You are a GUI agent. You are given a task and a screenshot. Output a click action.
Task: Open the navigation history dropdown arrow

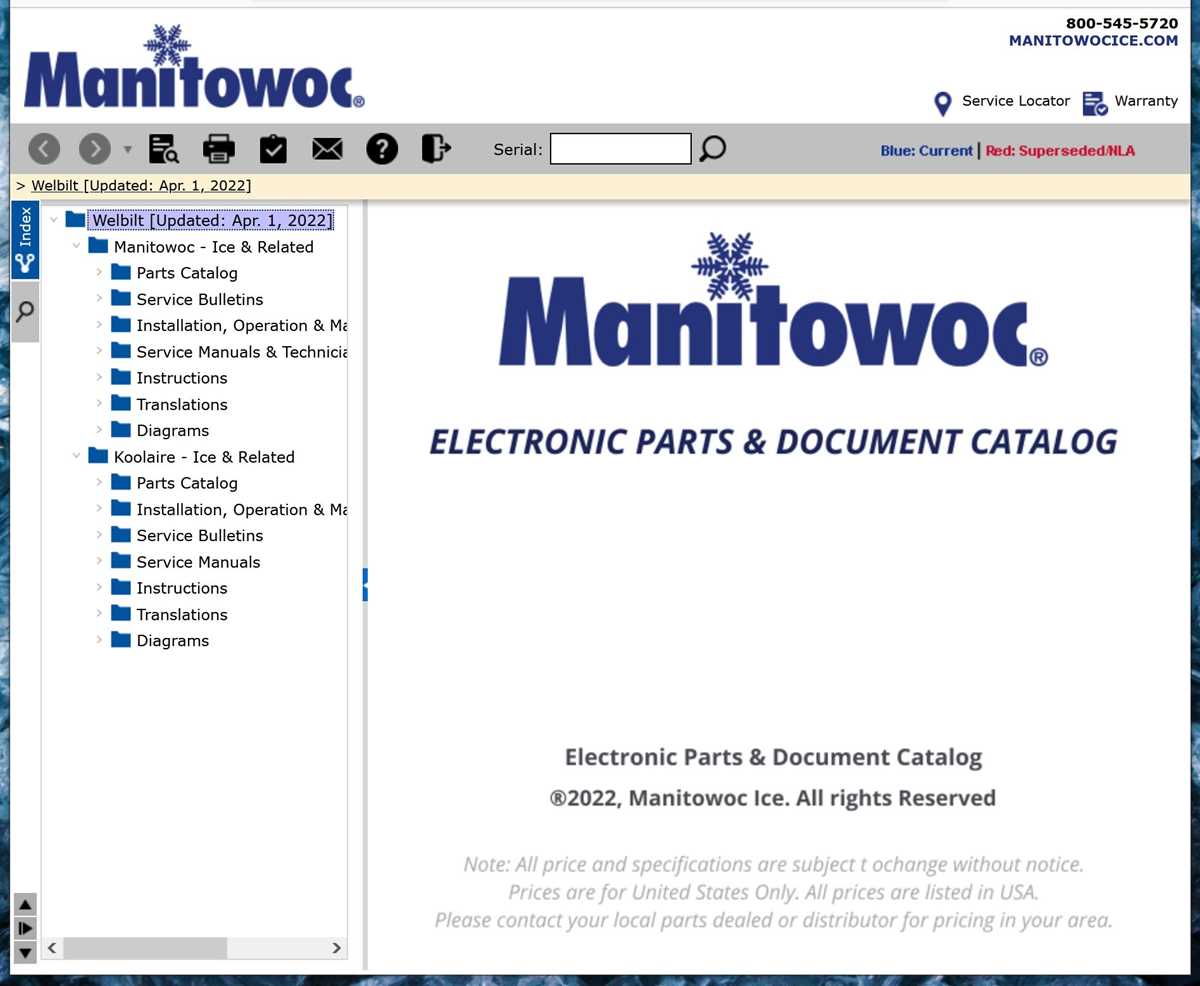pos(127,150)
